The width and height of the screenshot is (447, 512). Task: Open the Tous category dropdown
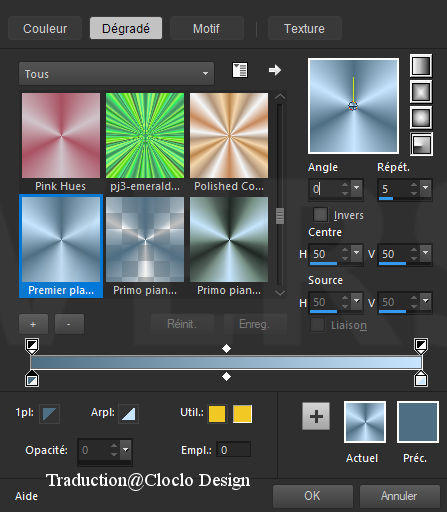point(117,73)
